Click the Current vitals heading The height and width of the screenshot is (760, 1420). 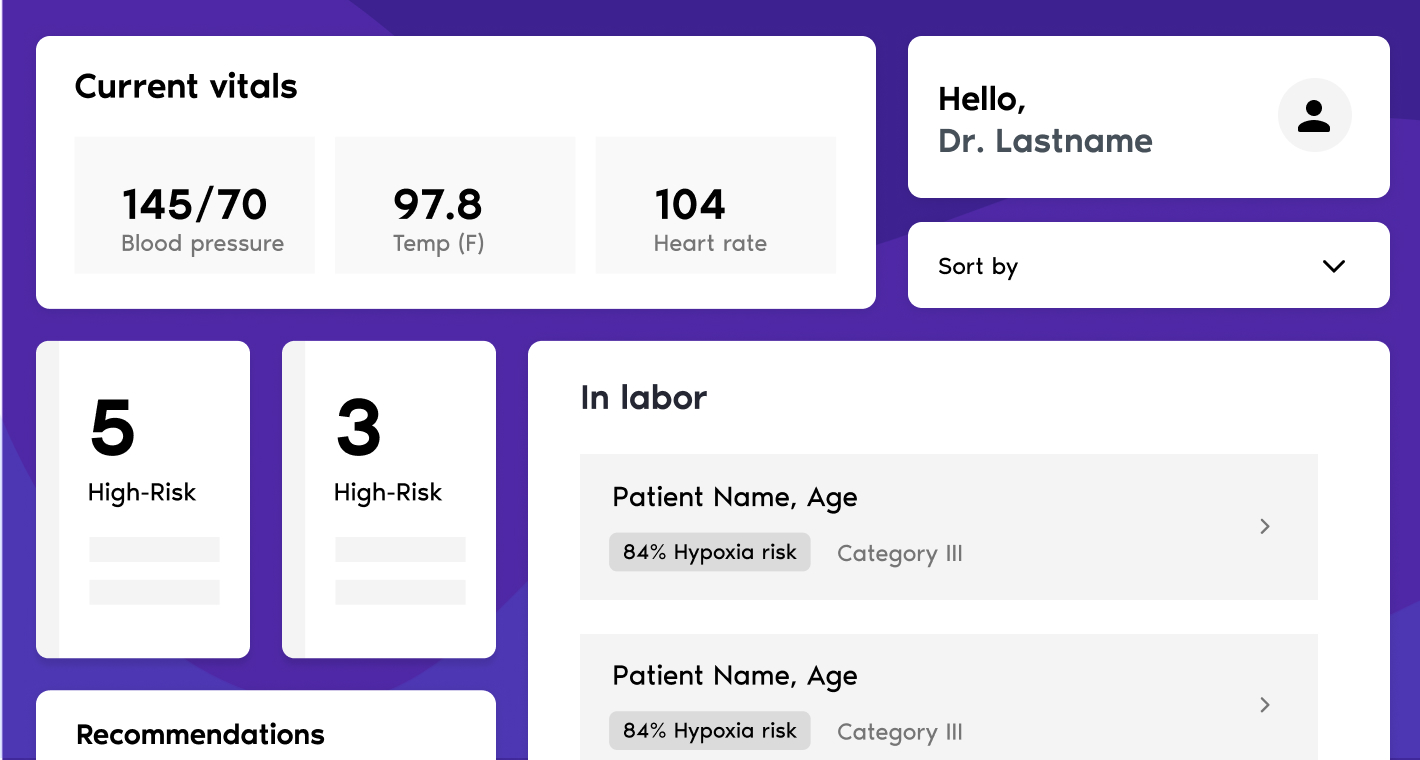point(186,87)
